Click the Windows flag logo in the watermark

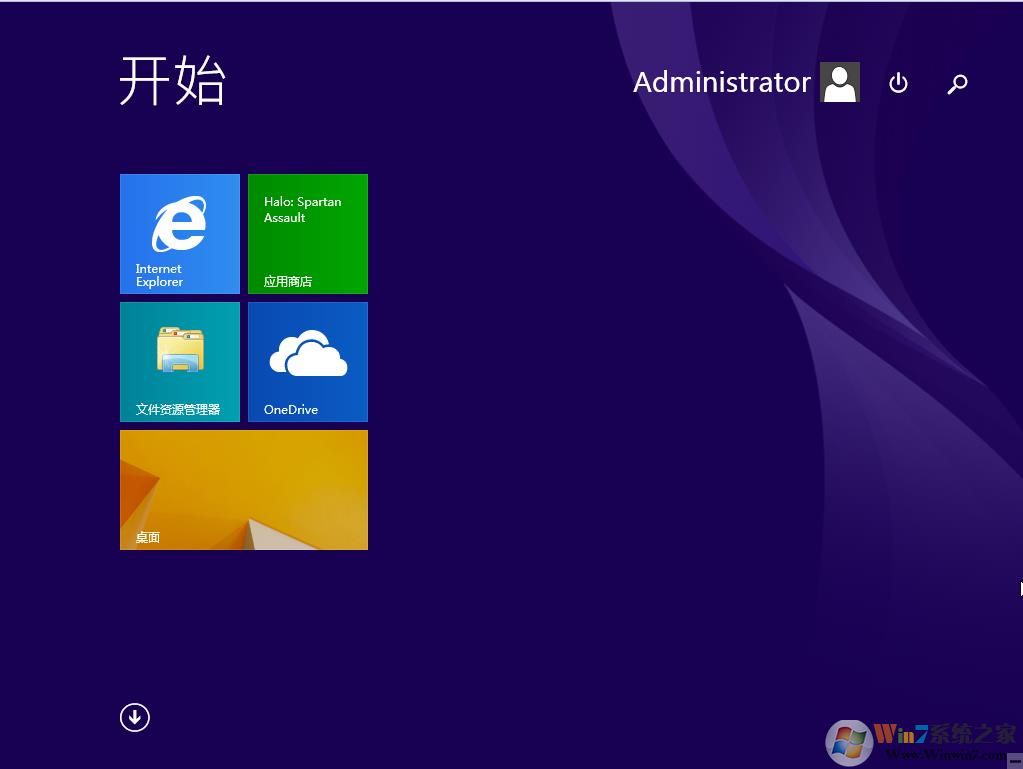click(848, 743)
